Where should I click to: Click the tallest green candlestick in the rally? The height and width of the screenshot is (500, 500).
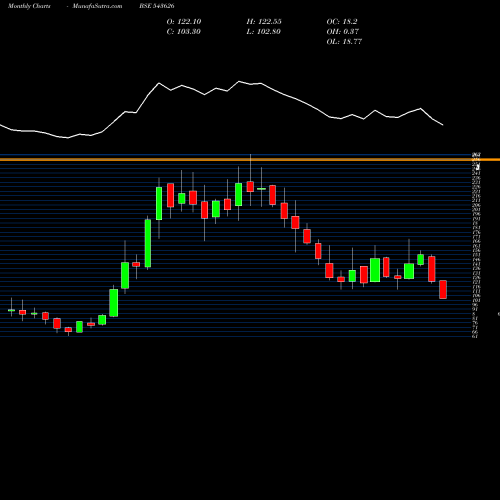tap(148, 243)
